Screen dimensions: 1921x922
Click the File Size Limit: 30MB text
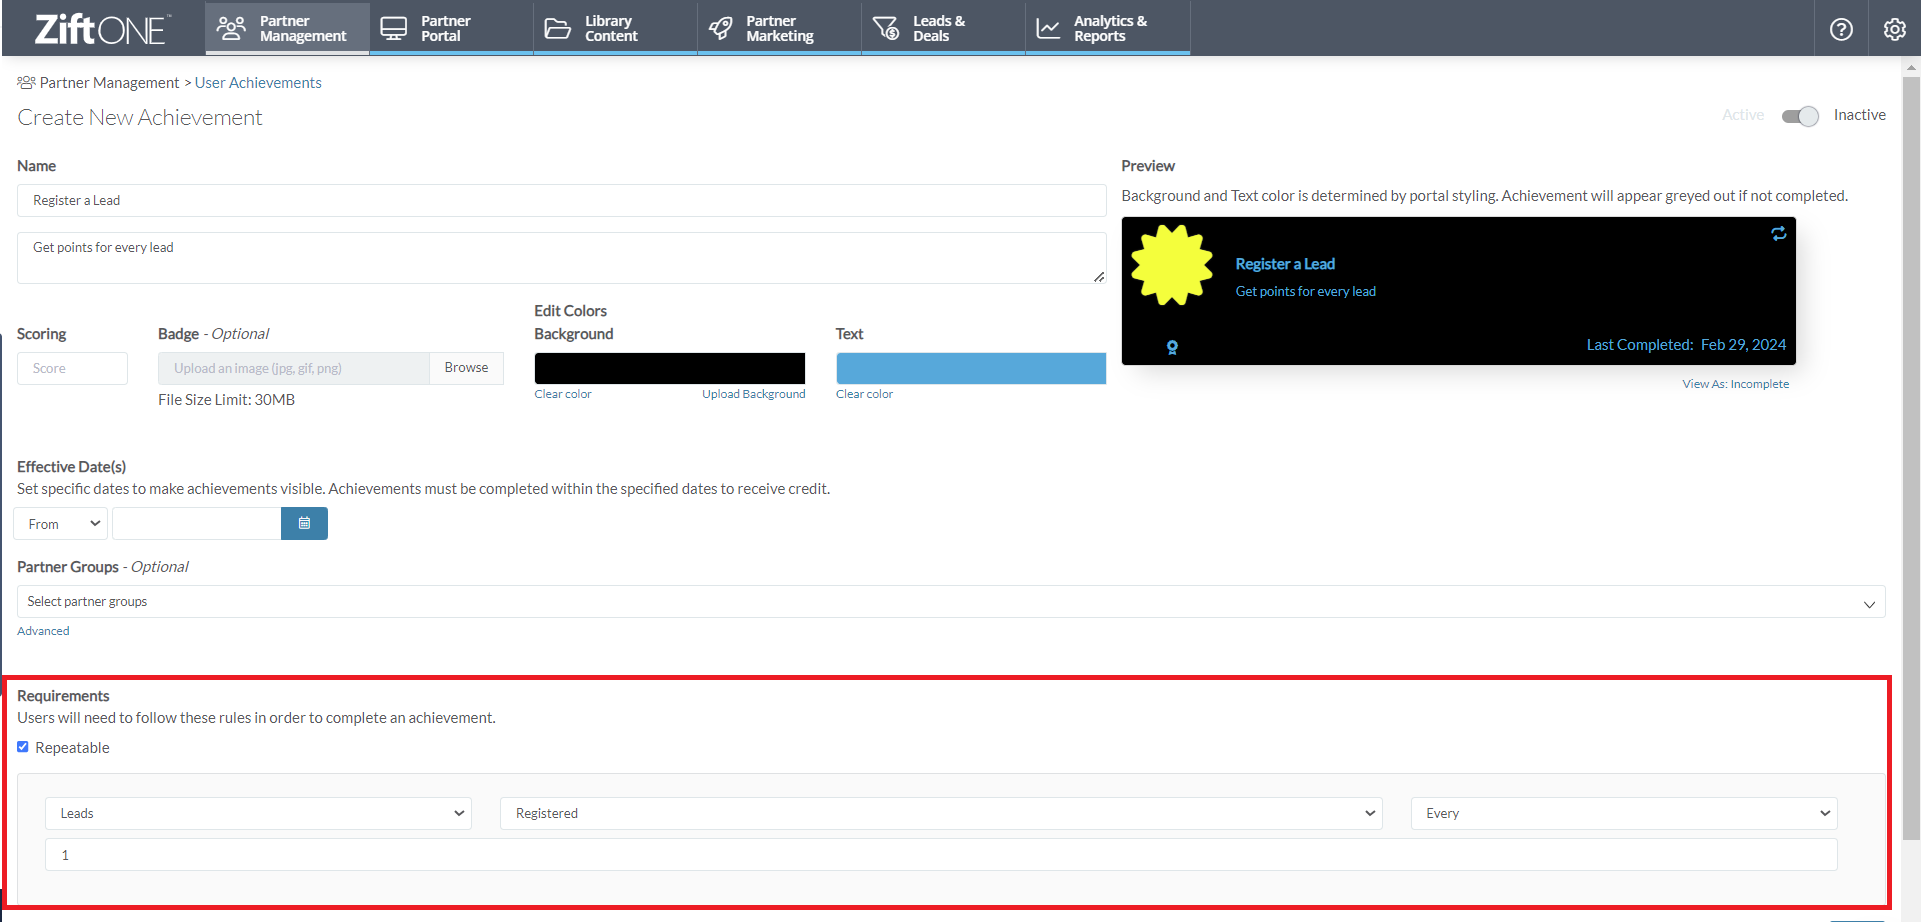point(226,400)
